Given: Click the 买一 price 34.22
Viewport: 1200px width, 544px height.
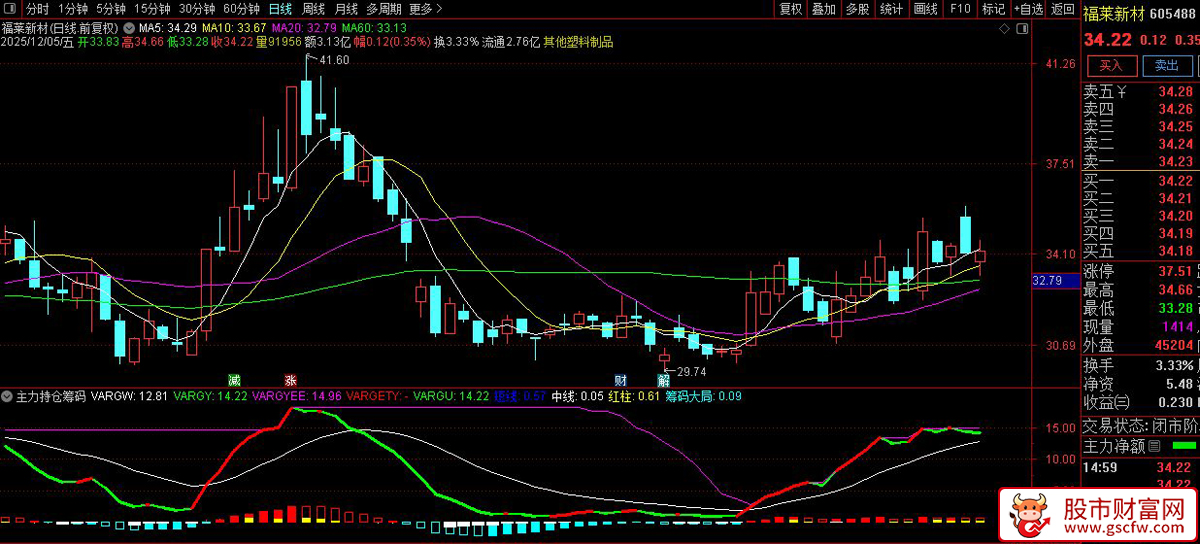Looking at the screenshot, I should (x=1175, y=181).
